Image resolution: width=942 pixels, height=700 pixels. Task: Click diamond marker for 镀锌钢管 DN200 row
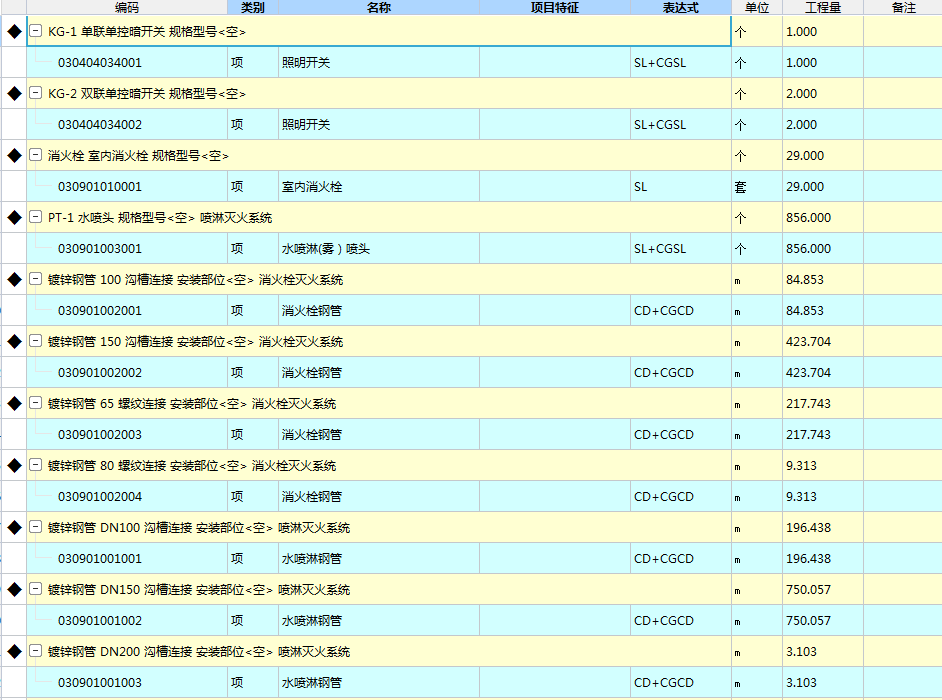click(14, 652)
